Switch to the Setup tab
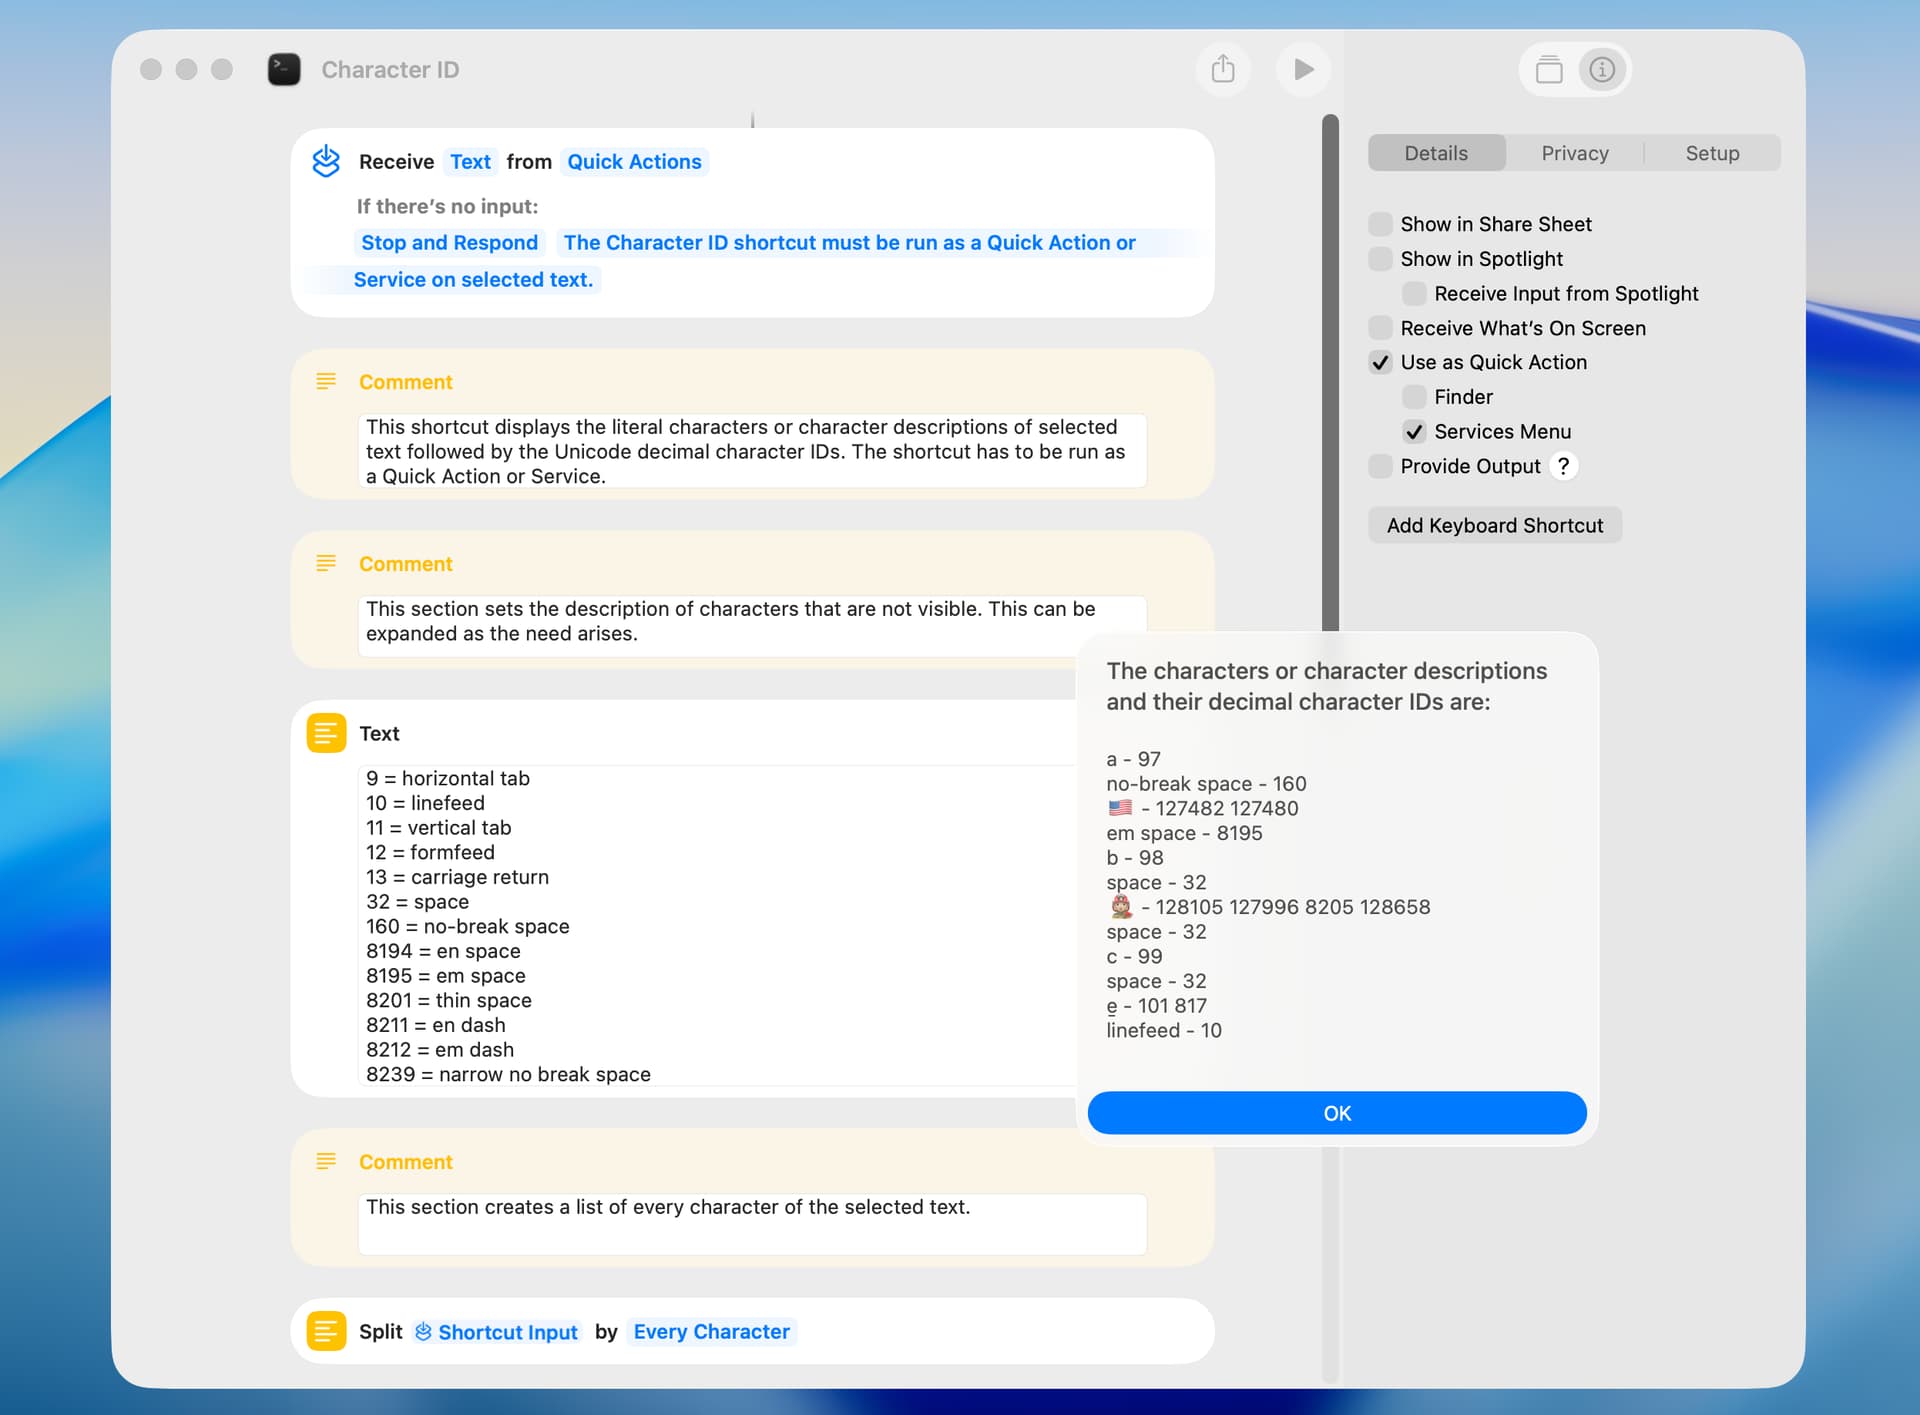The height and width of the screenshot is (1415, 1920). tap(1711, 153)
